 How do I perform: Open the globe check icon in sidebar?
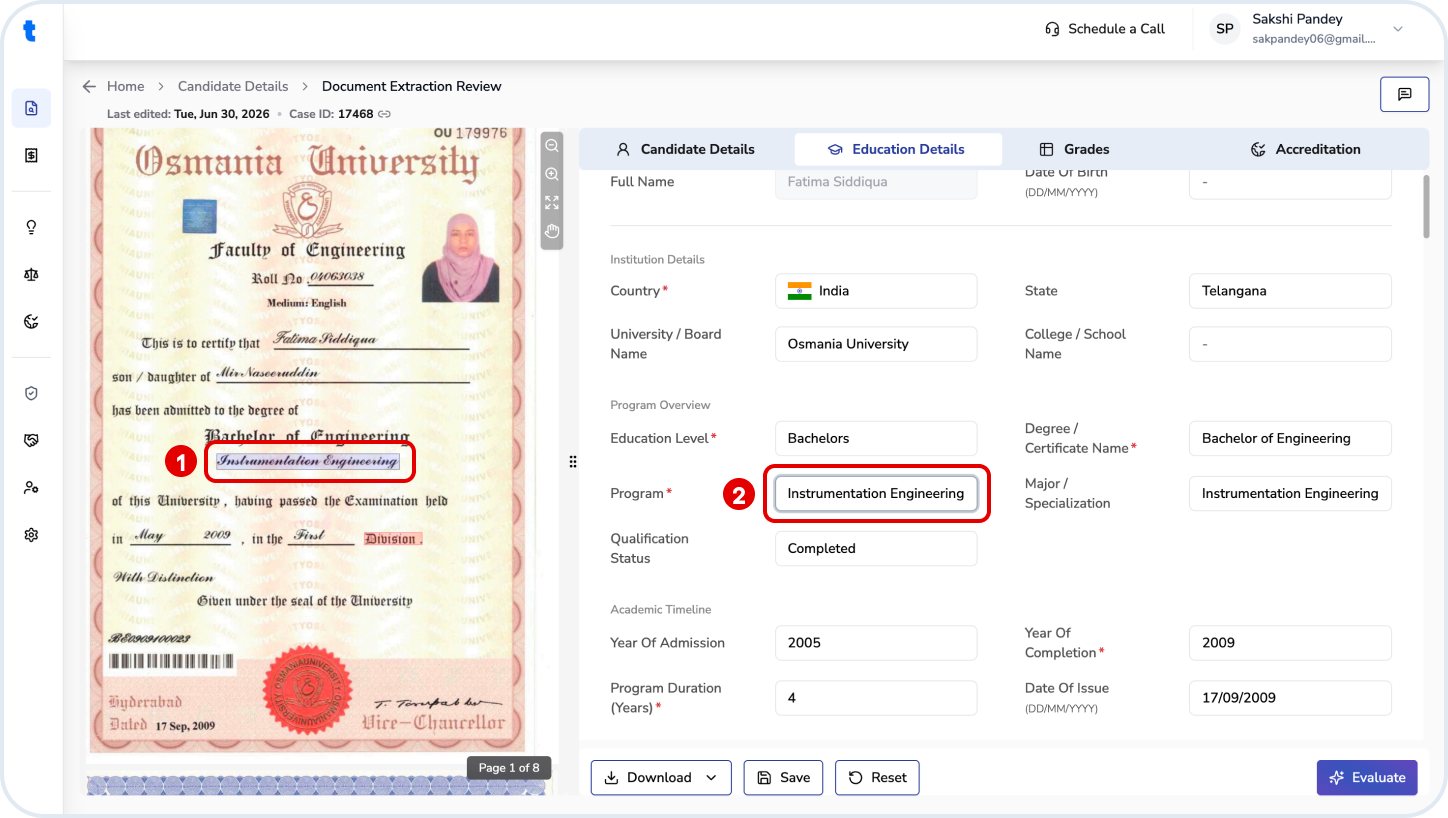(x=31, y=321)
